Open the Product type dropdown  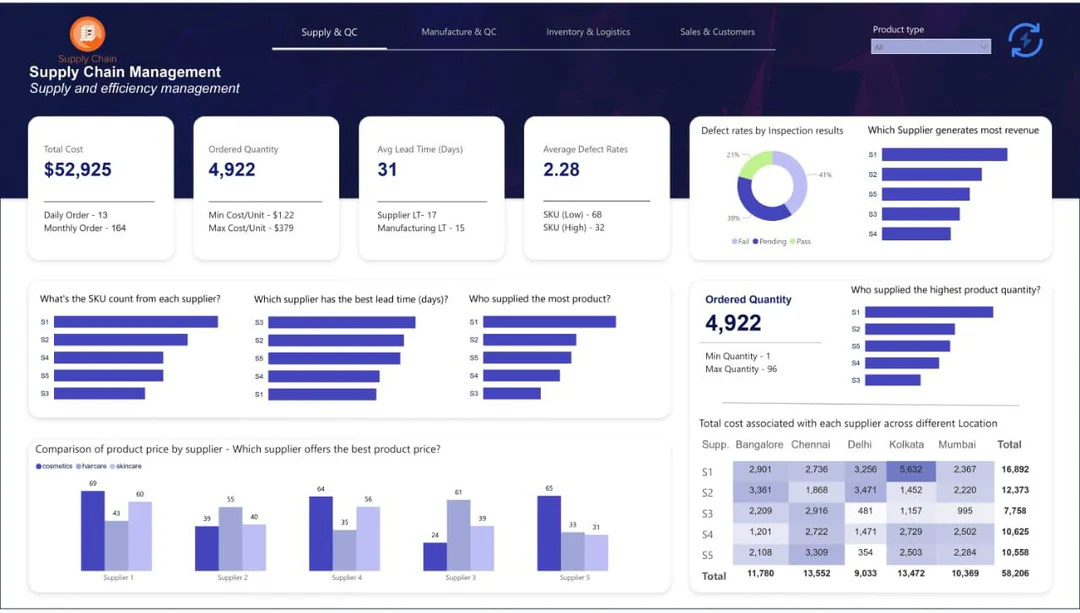tap(931, 47)
